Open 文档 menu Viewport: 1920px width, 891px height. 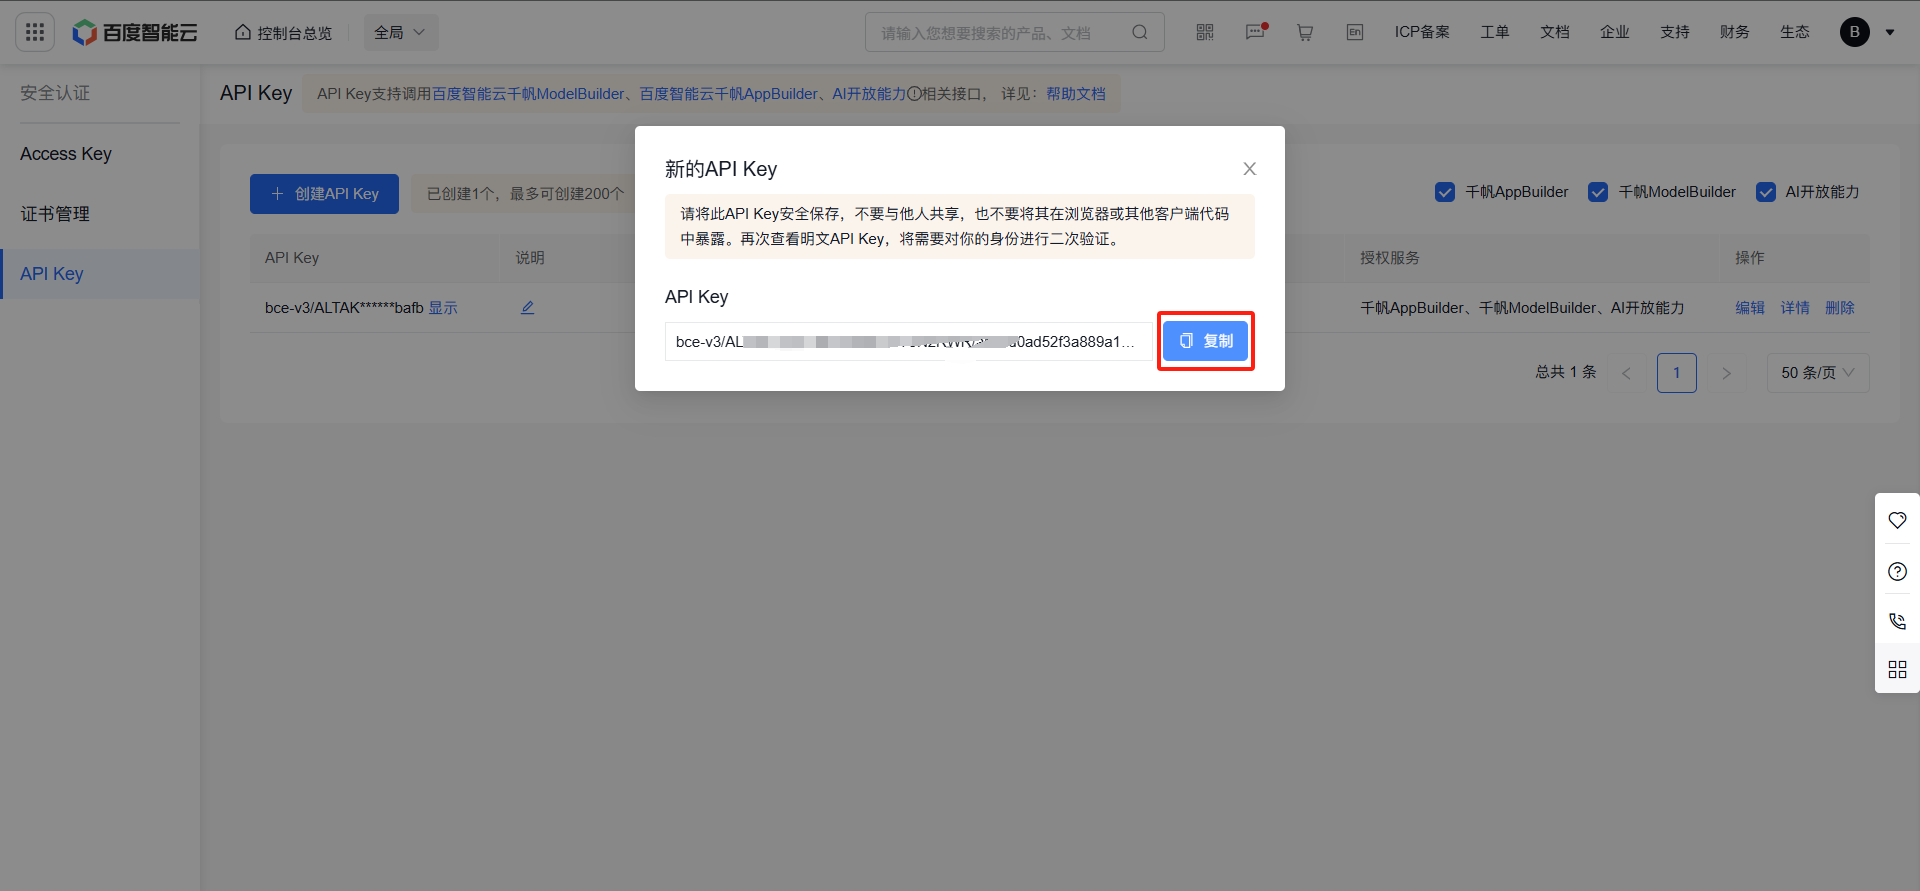[1555, 32]
